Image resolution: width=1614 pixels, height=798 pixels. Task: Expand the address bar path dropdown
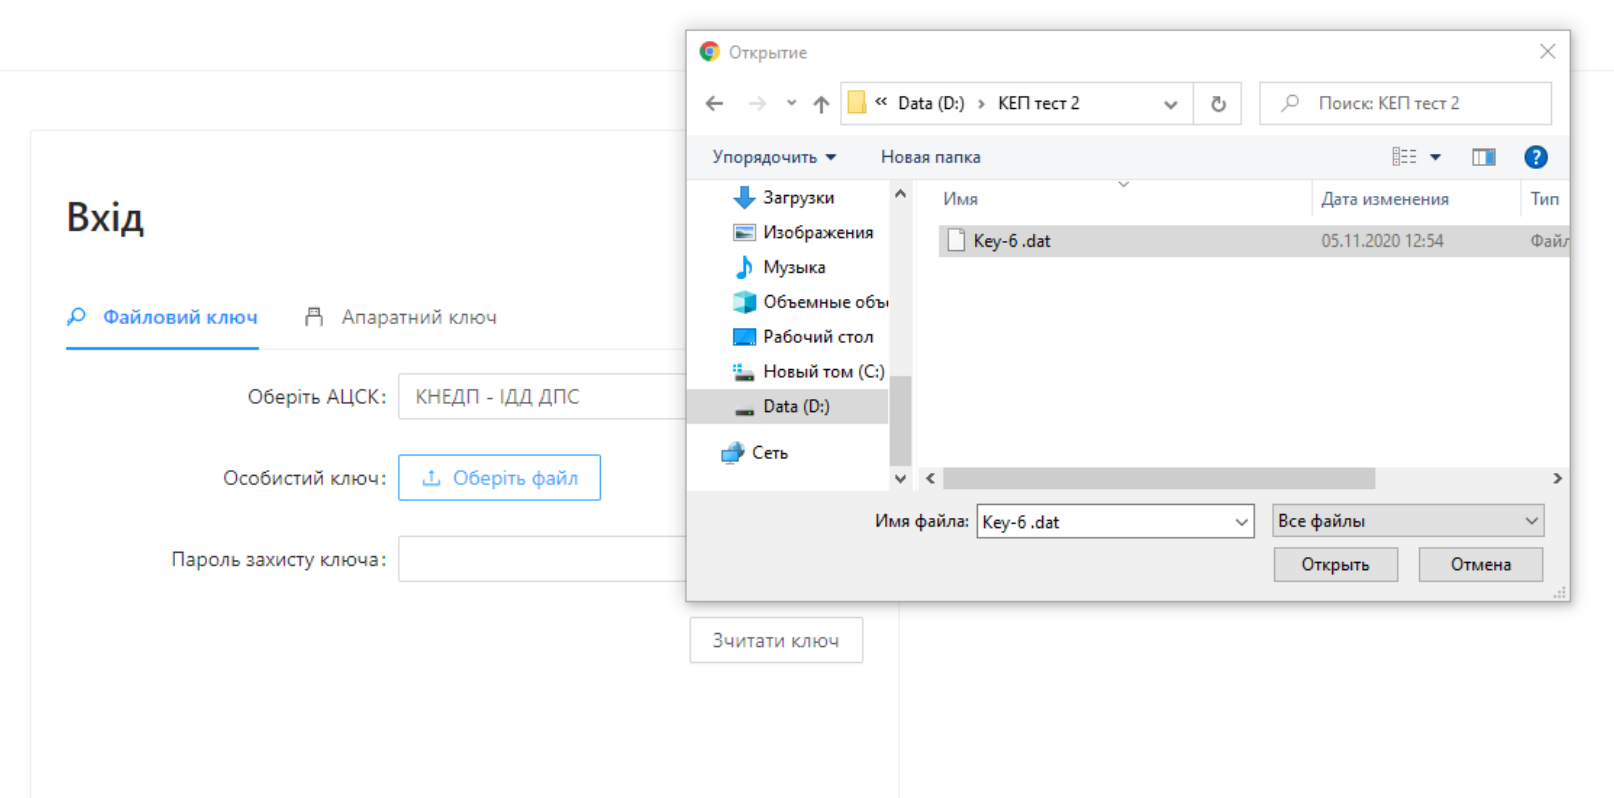click(x=1170, y=104)
